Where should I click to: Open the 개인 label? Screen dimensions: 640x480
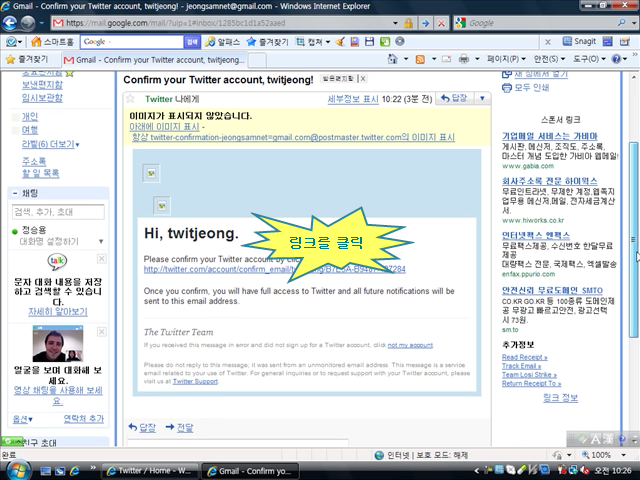30,117
